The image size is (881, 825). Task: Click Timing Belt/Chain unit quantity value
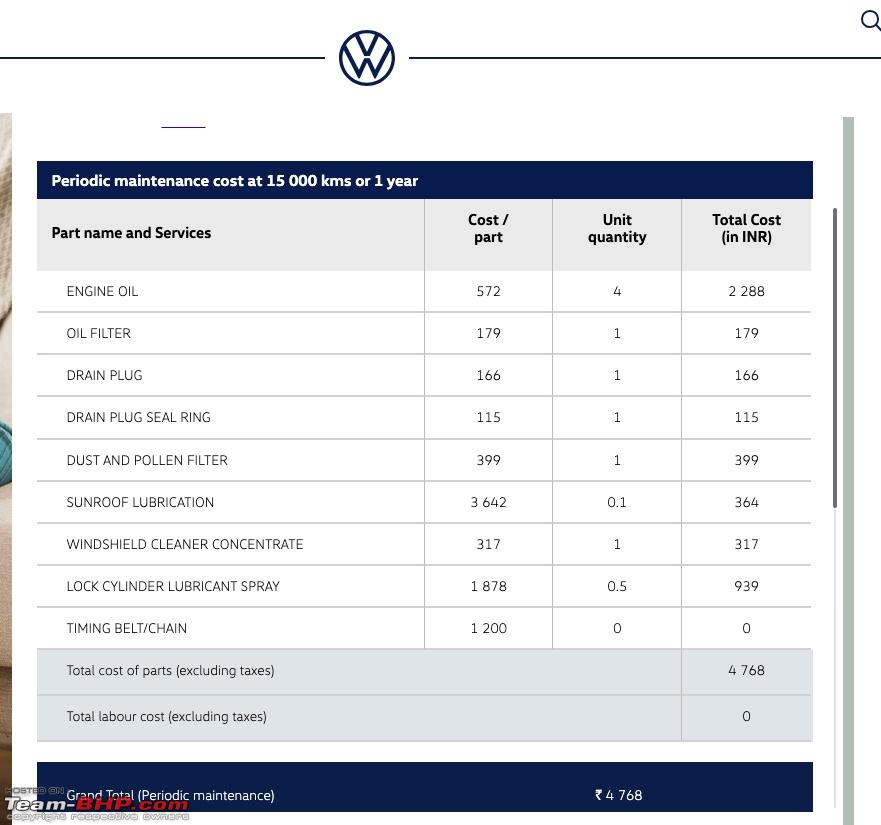coord(617,628)
